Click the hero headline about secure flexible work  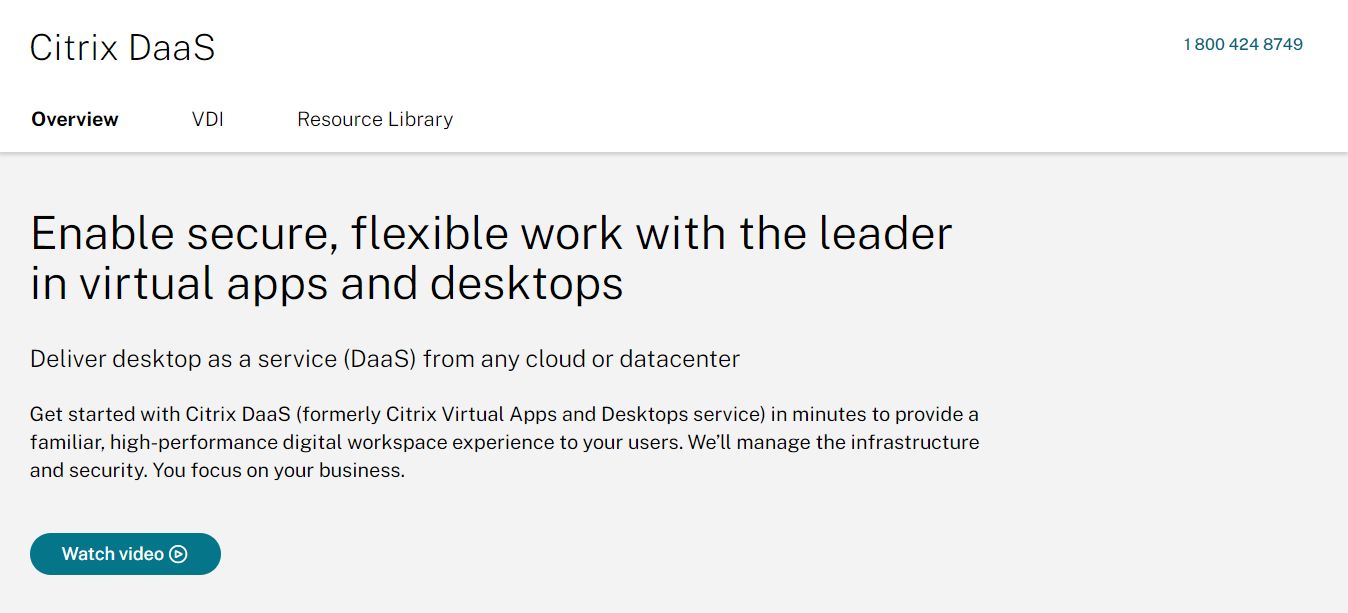[x=492, y=257]
